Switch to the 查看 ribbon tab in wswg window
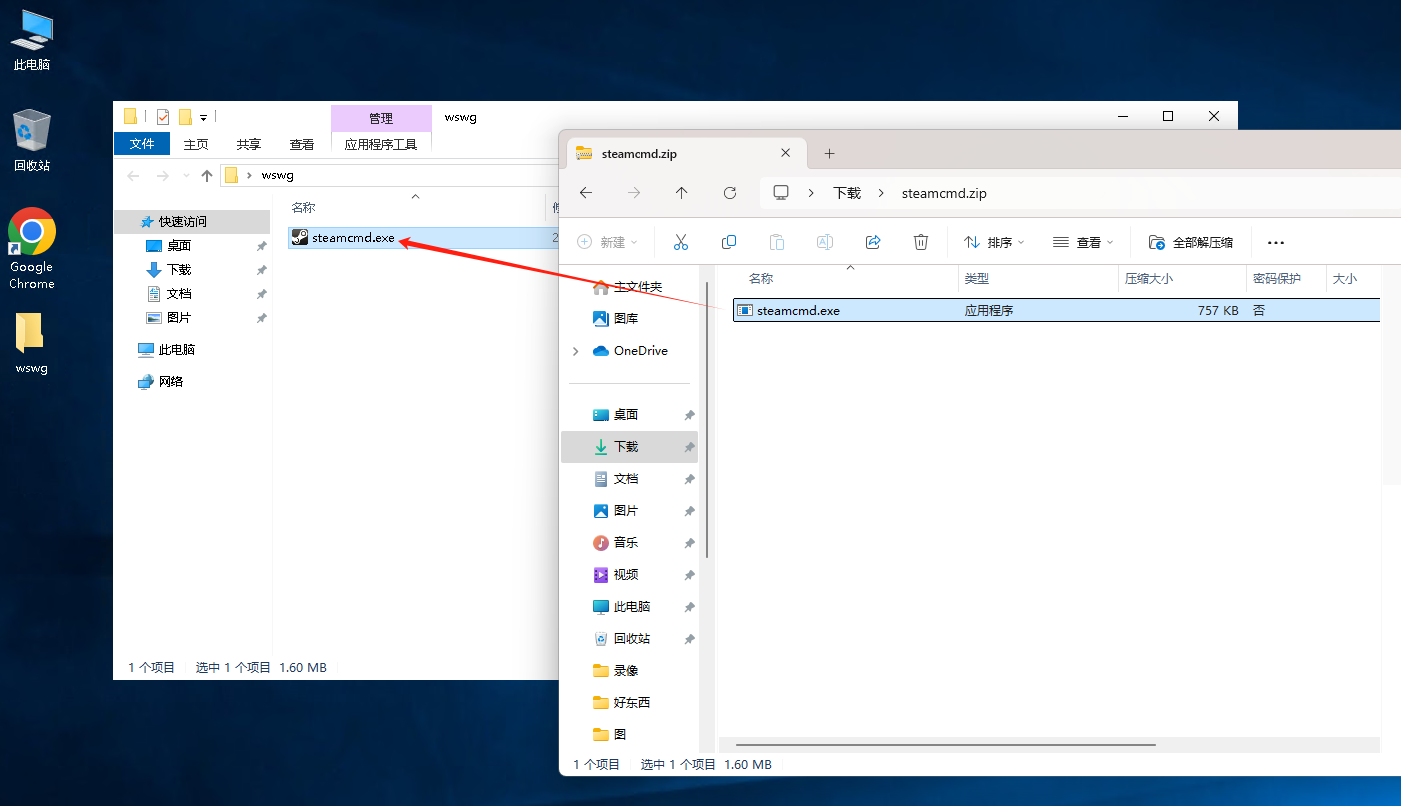 coord(302,144)
